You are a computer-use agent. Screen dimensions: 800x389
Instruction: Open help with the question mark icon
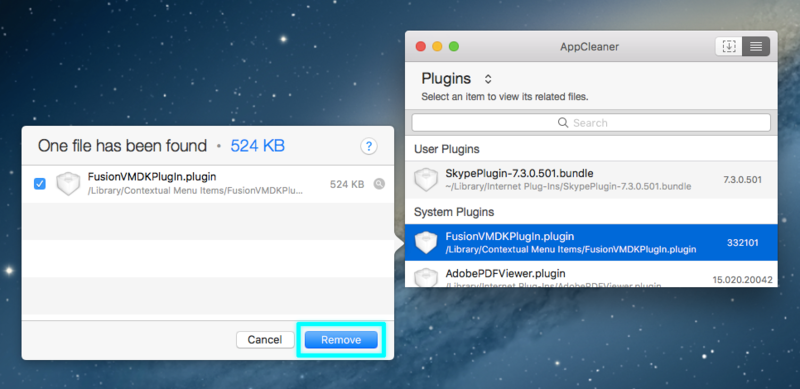[x=369, y=147]
